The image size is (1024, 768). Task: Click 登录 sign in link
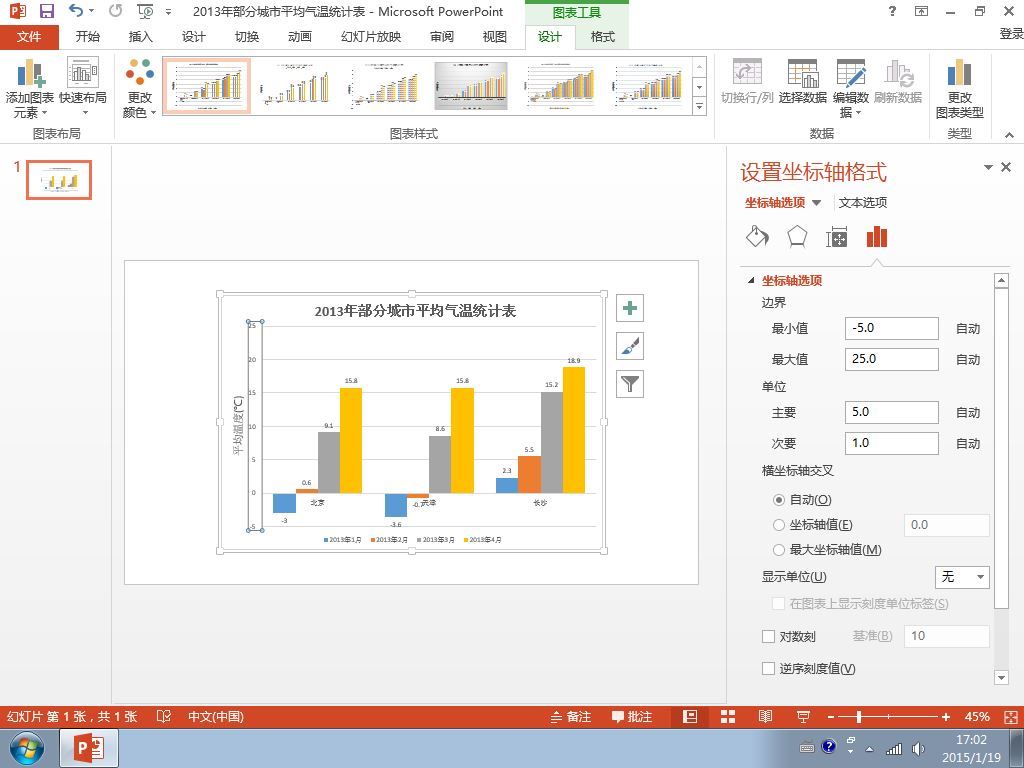[x=1011, y=34]
